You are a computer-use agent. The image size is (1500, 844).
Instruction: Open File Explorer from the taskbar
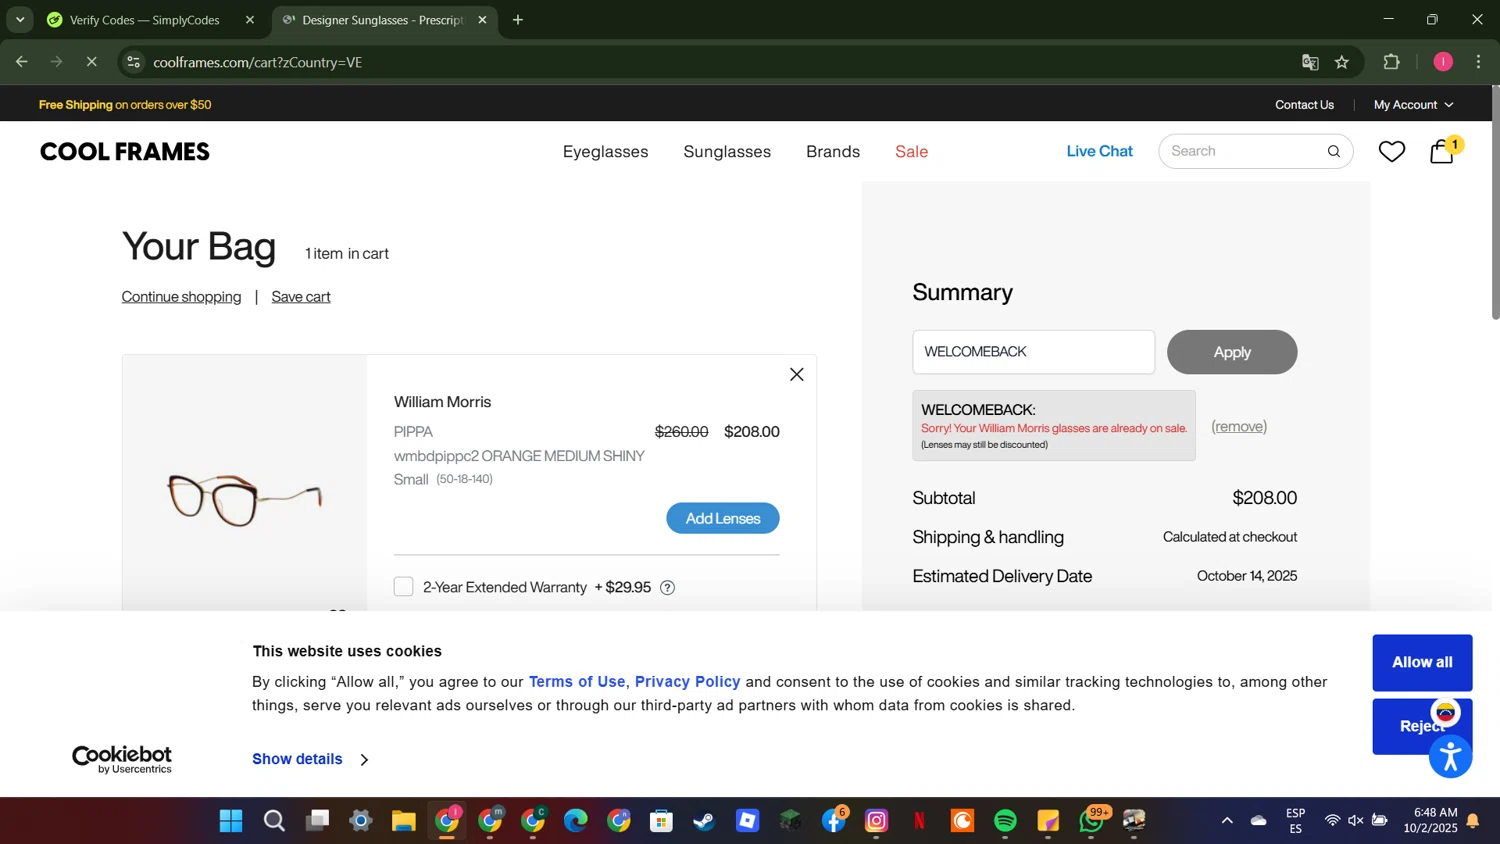tap(404, 821)
